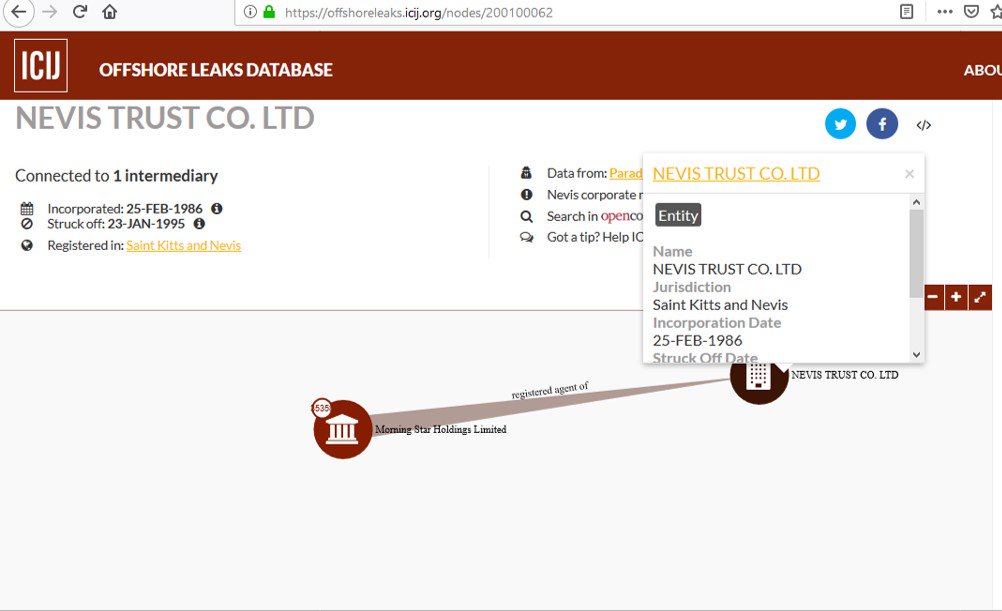The width and height of the screenshot is (1002, 611).
Task: Zoom out the graph with minus button
Action: [933, 297]
